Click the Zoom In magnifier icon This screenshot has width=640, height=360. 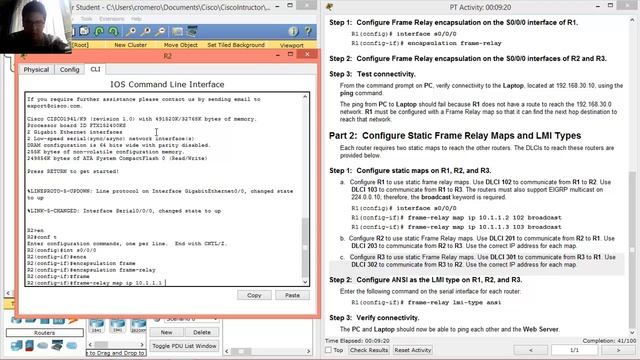click(x=131, y=31)
